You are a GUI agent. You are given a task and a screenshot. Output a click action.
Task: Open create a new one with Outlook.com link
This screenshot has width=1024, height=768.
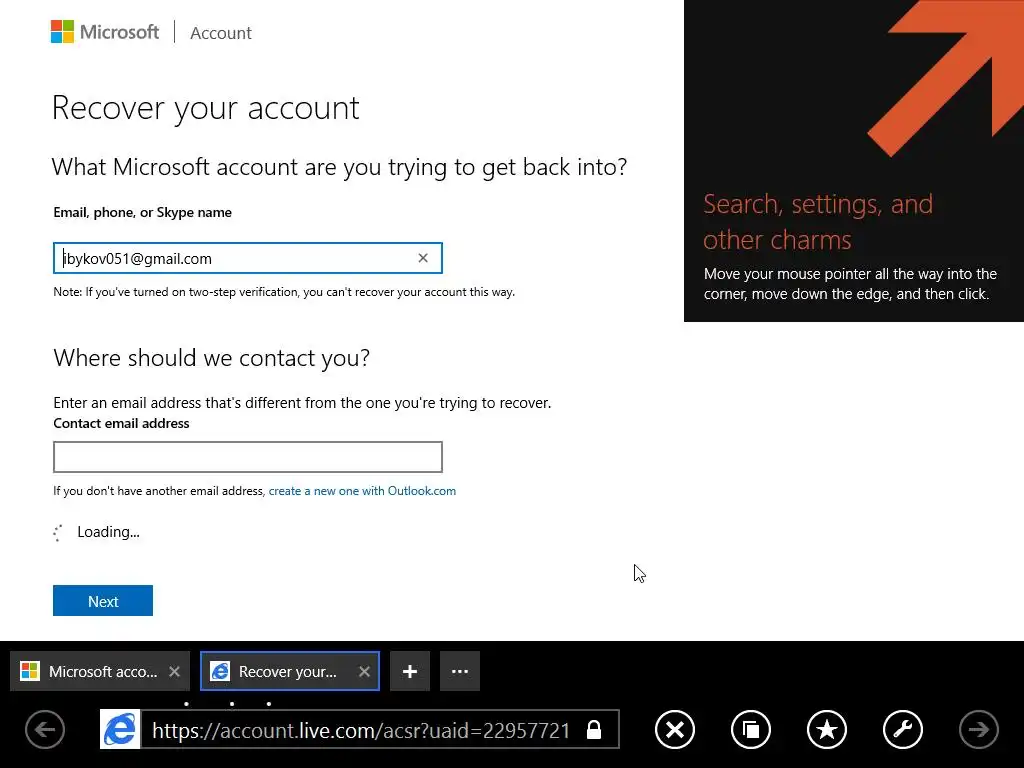coord(362,490)
